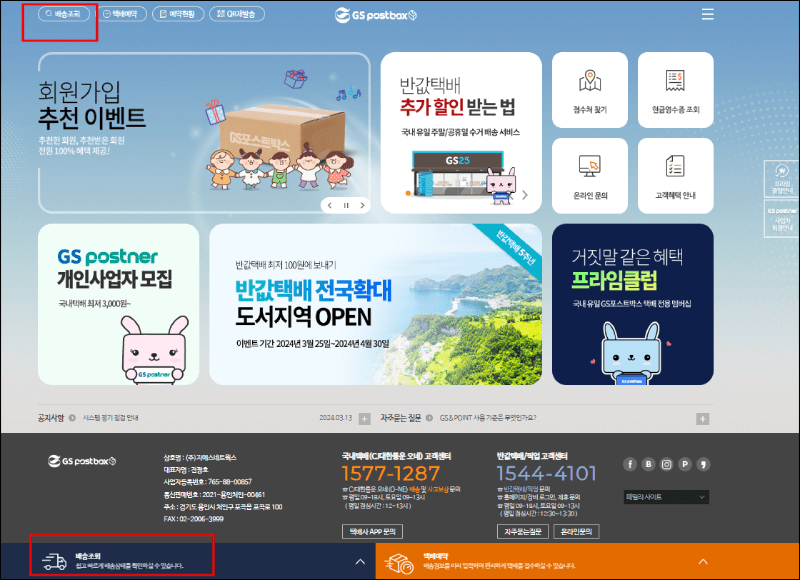Open the GS postner 사업자 회원안내 side link
This screenshot has height=580, width=800.
click(782, 218)
